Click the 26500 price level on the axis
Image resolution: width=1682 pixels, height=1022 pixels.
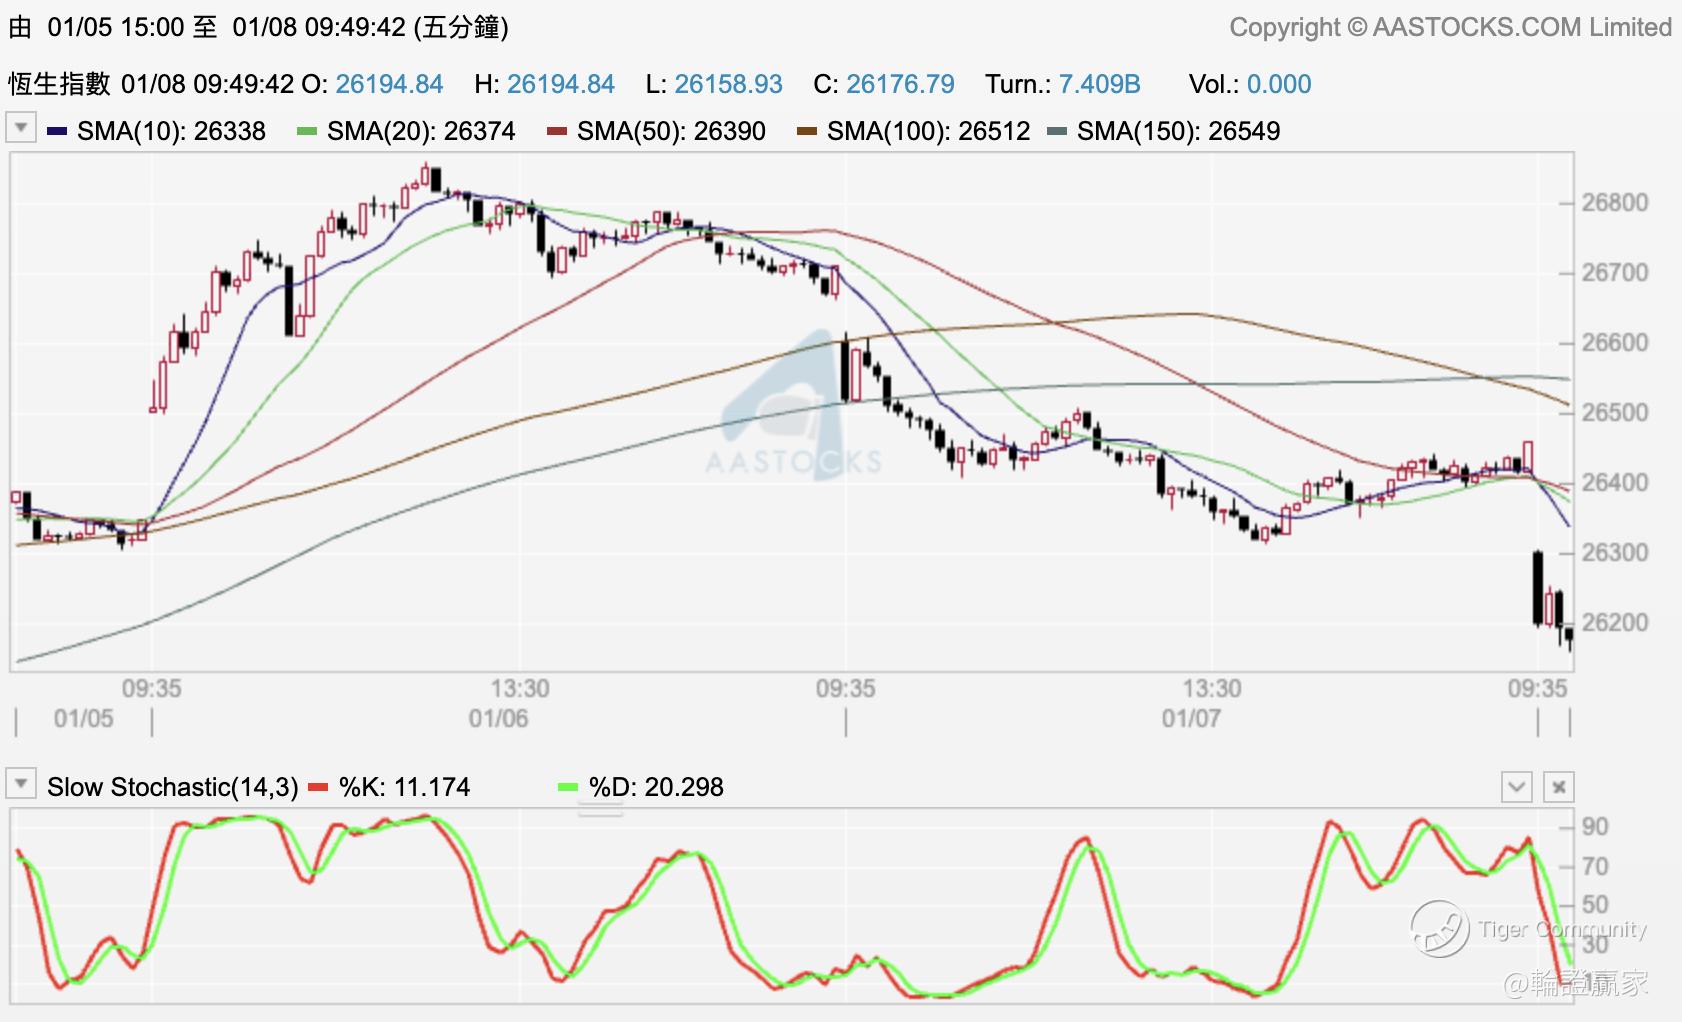(x=1614, y=412)
